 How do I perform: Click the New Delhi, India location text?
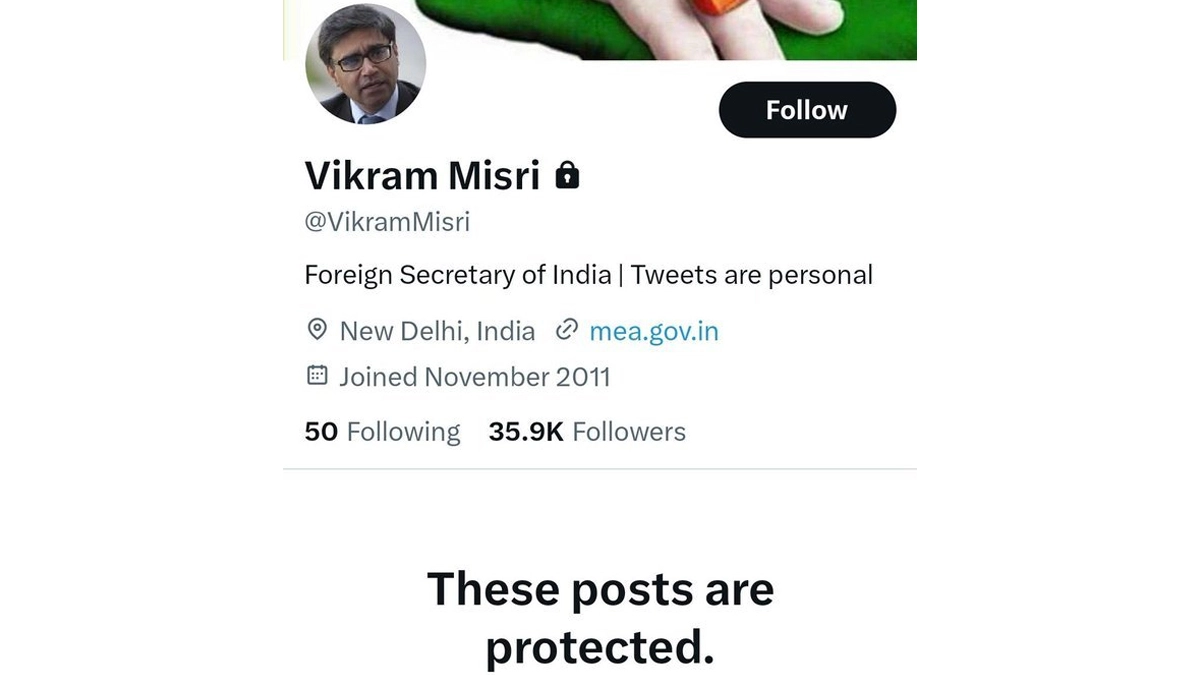[x=437, y=331]
